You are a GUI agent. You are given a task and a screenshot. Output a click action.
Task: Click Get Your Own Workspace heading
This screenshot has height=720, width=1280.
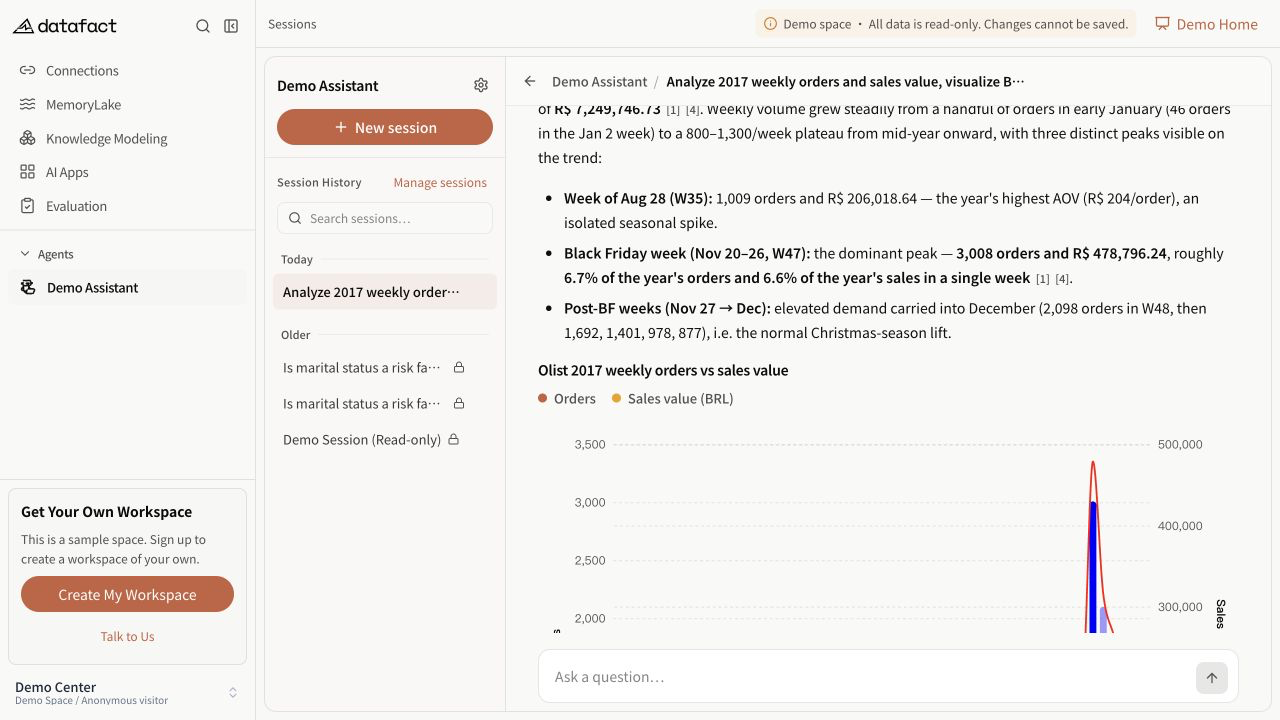tap(106, 512)
